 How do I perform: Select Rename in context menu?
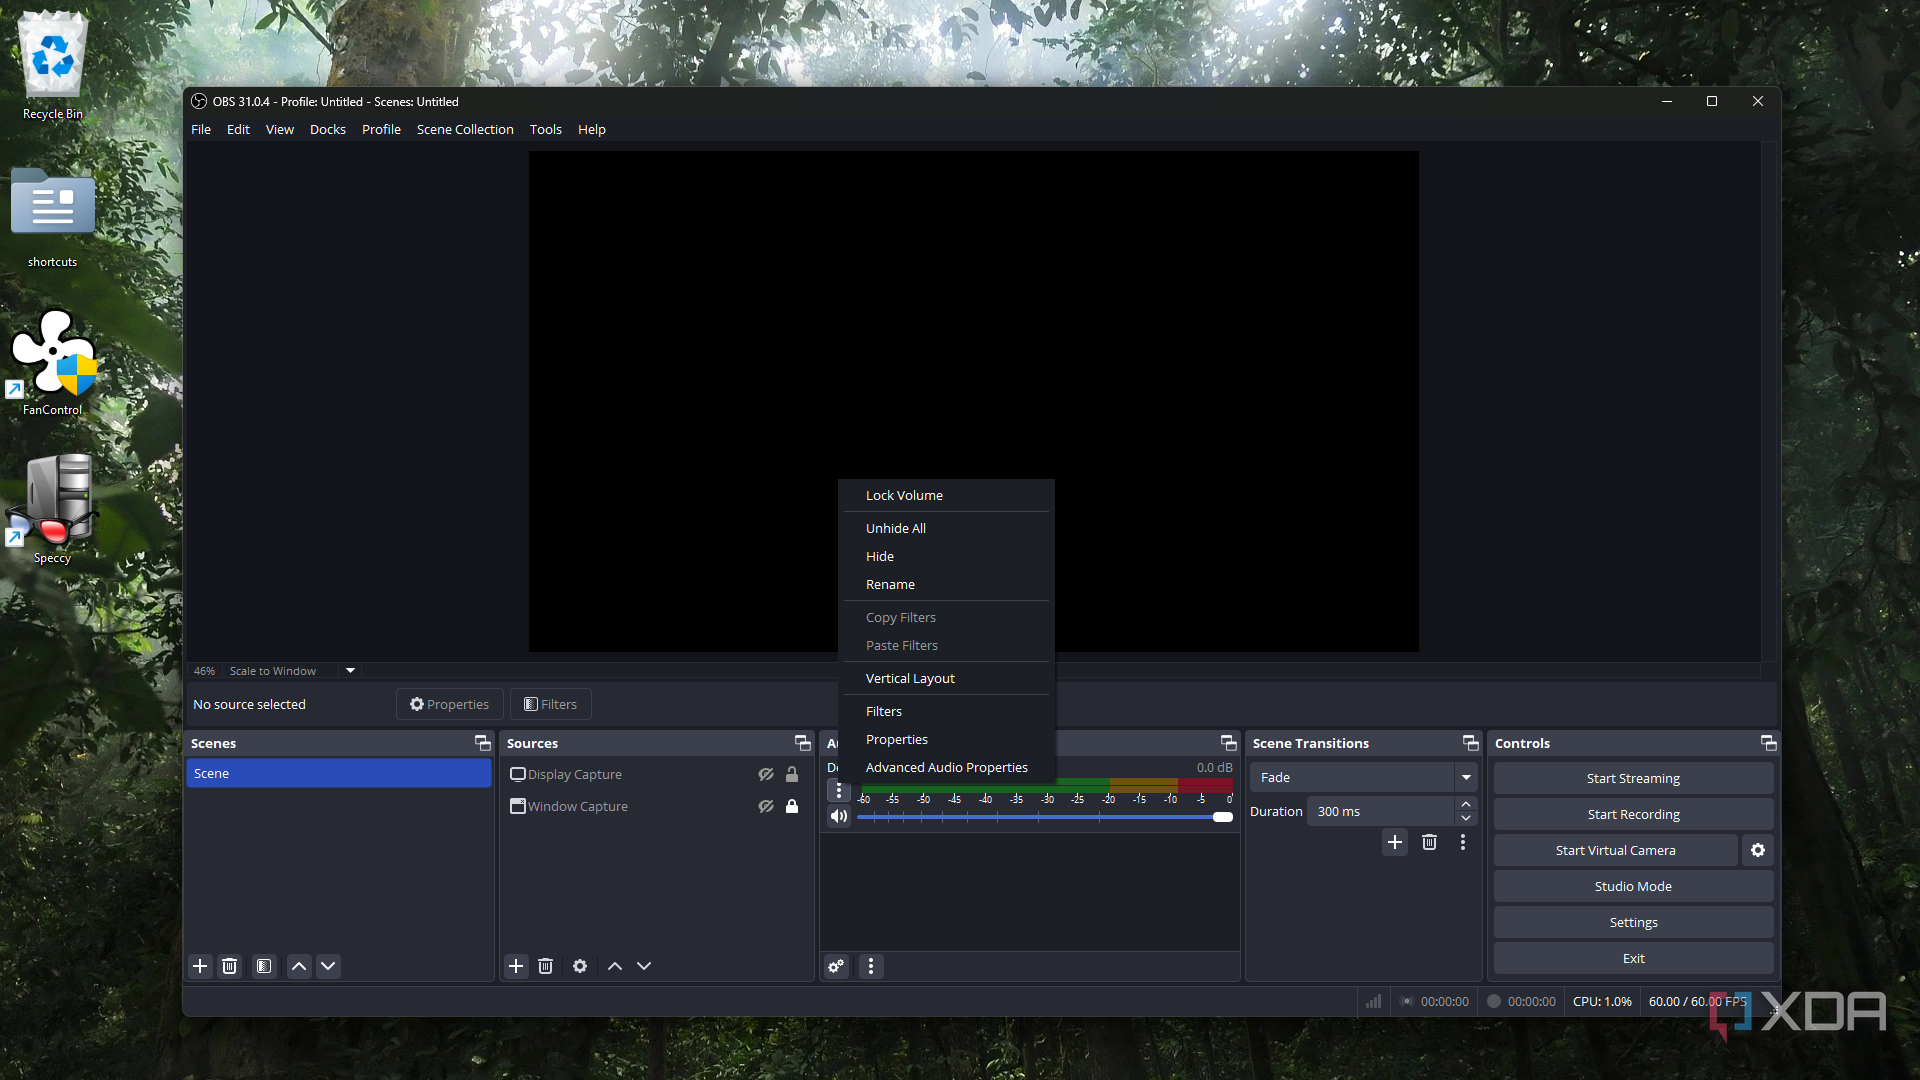tap(946, 584)
